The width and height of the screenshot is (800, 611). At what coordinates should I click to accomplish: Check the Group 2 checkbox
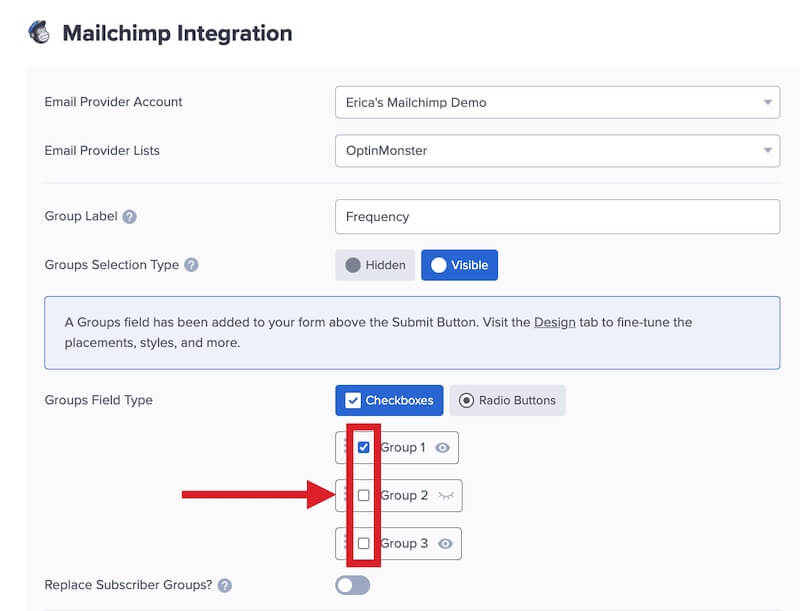pyautogui.click(x=364, y=495)
